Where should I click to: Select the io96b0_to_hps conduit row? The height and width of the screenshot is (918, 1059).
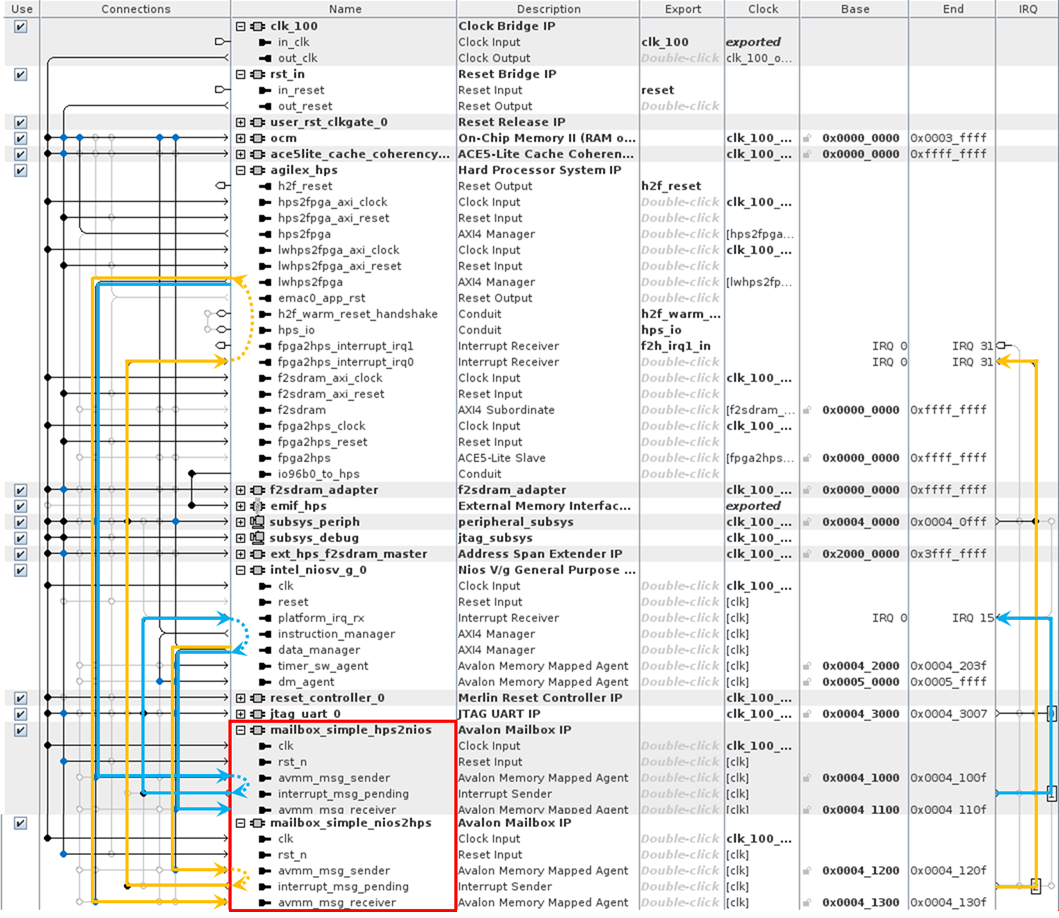point(319,474)
